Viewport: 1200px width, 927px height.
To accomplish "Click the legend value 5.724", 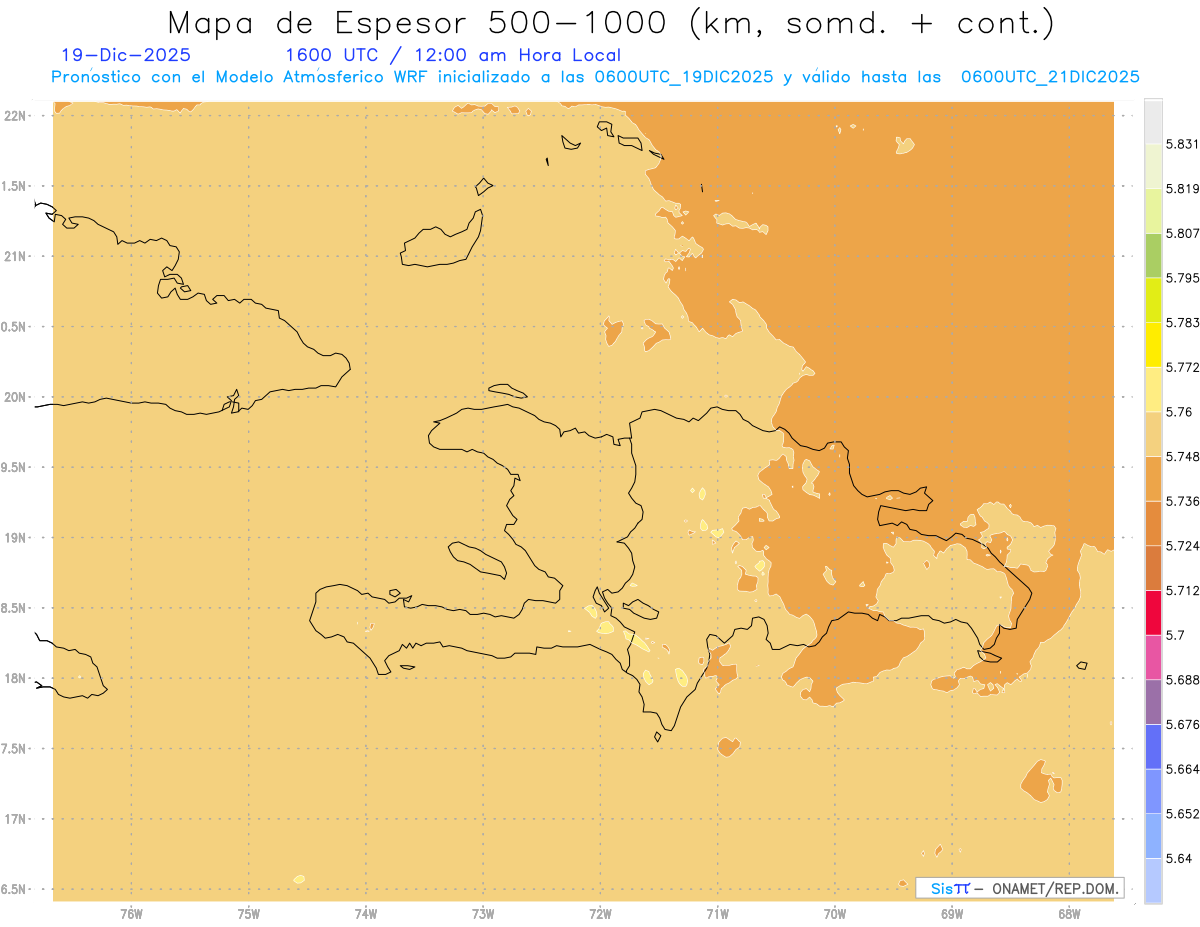I will 1183,546.
